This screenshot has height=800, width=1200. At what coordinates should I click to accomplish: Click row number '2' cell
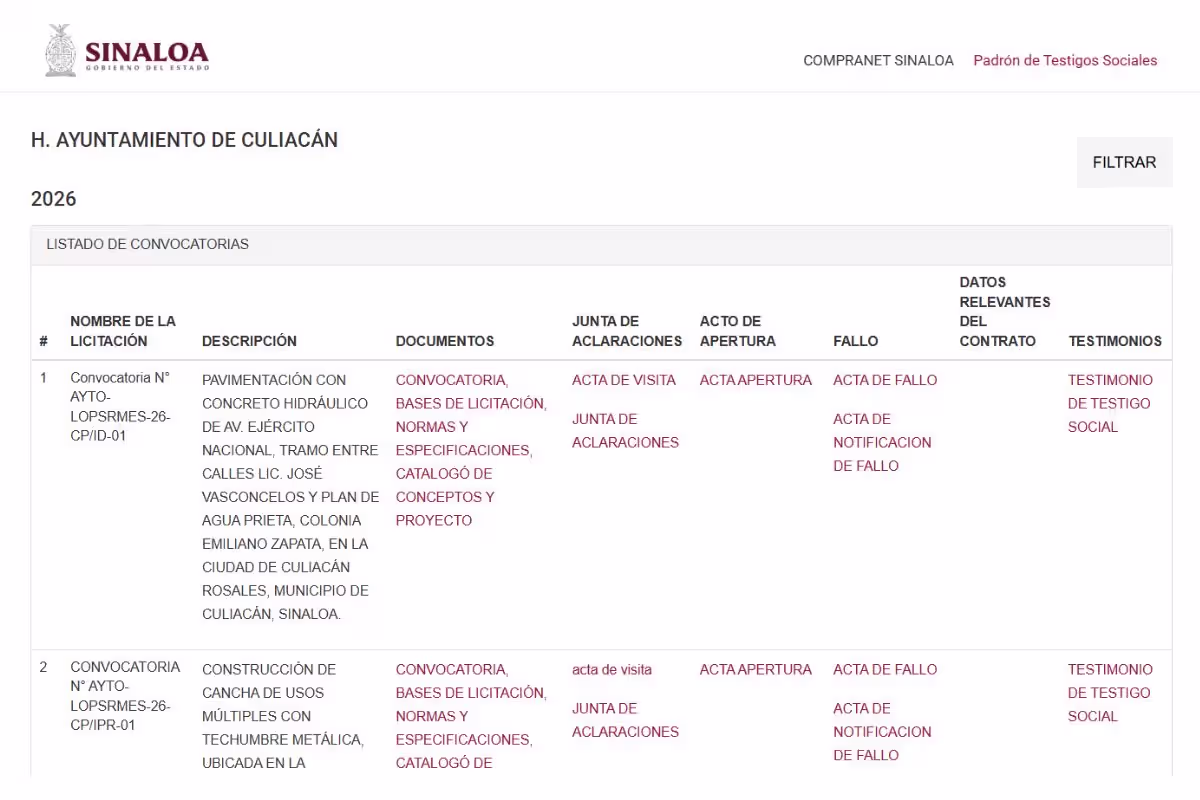pos(43,667)
